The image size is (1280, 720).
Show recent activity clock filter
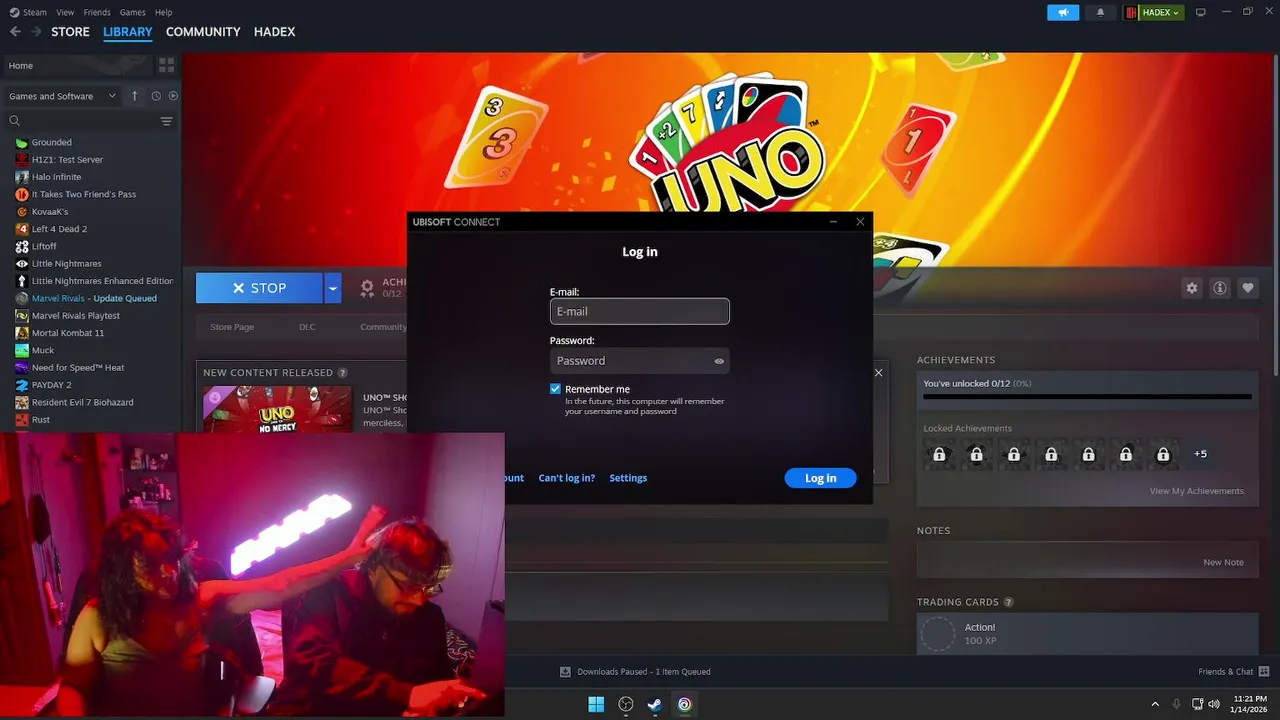[156, 96]
